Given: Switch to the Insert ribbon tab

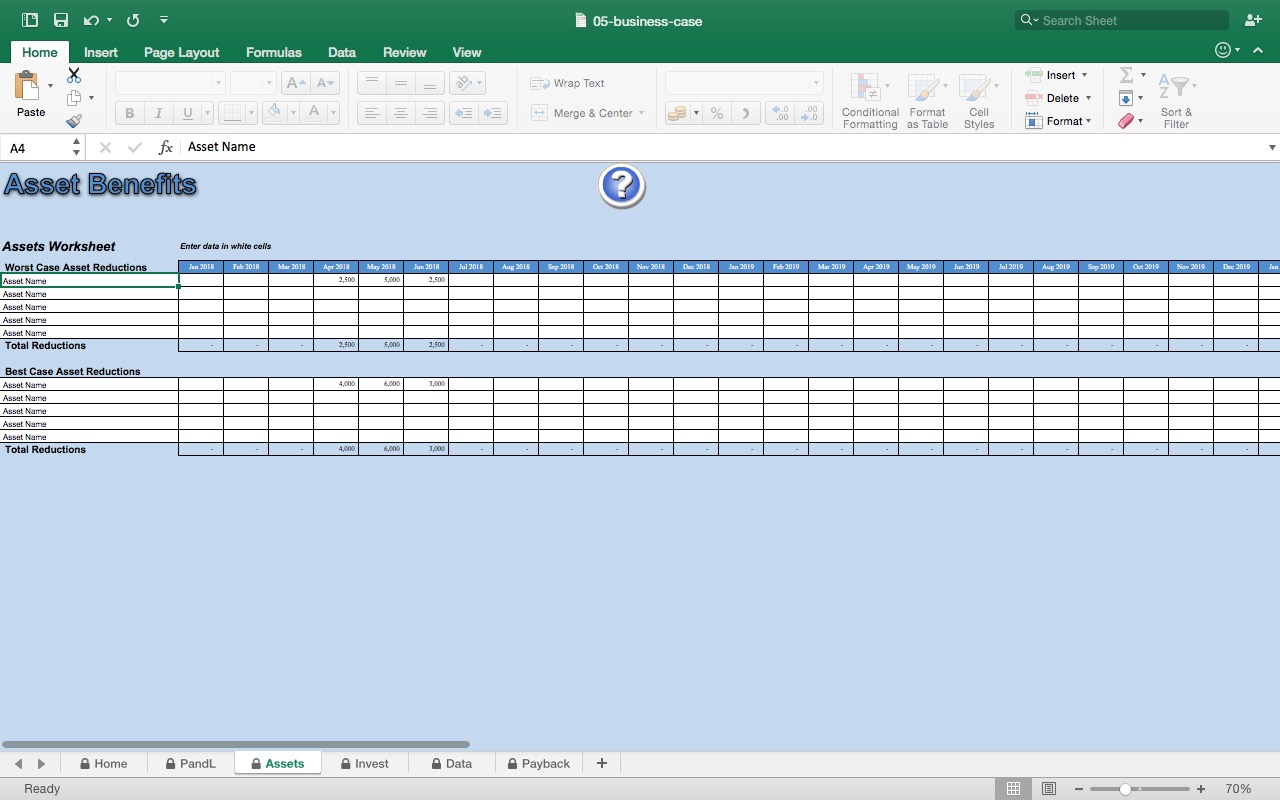Looking at the screenshot, I should pos(101,52).
